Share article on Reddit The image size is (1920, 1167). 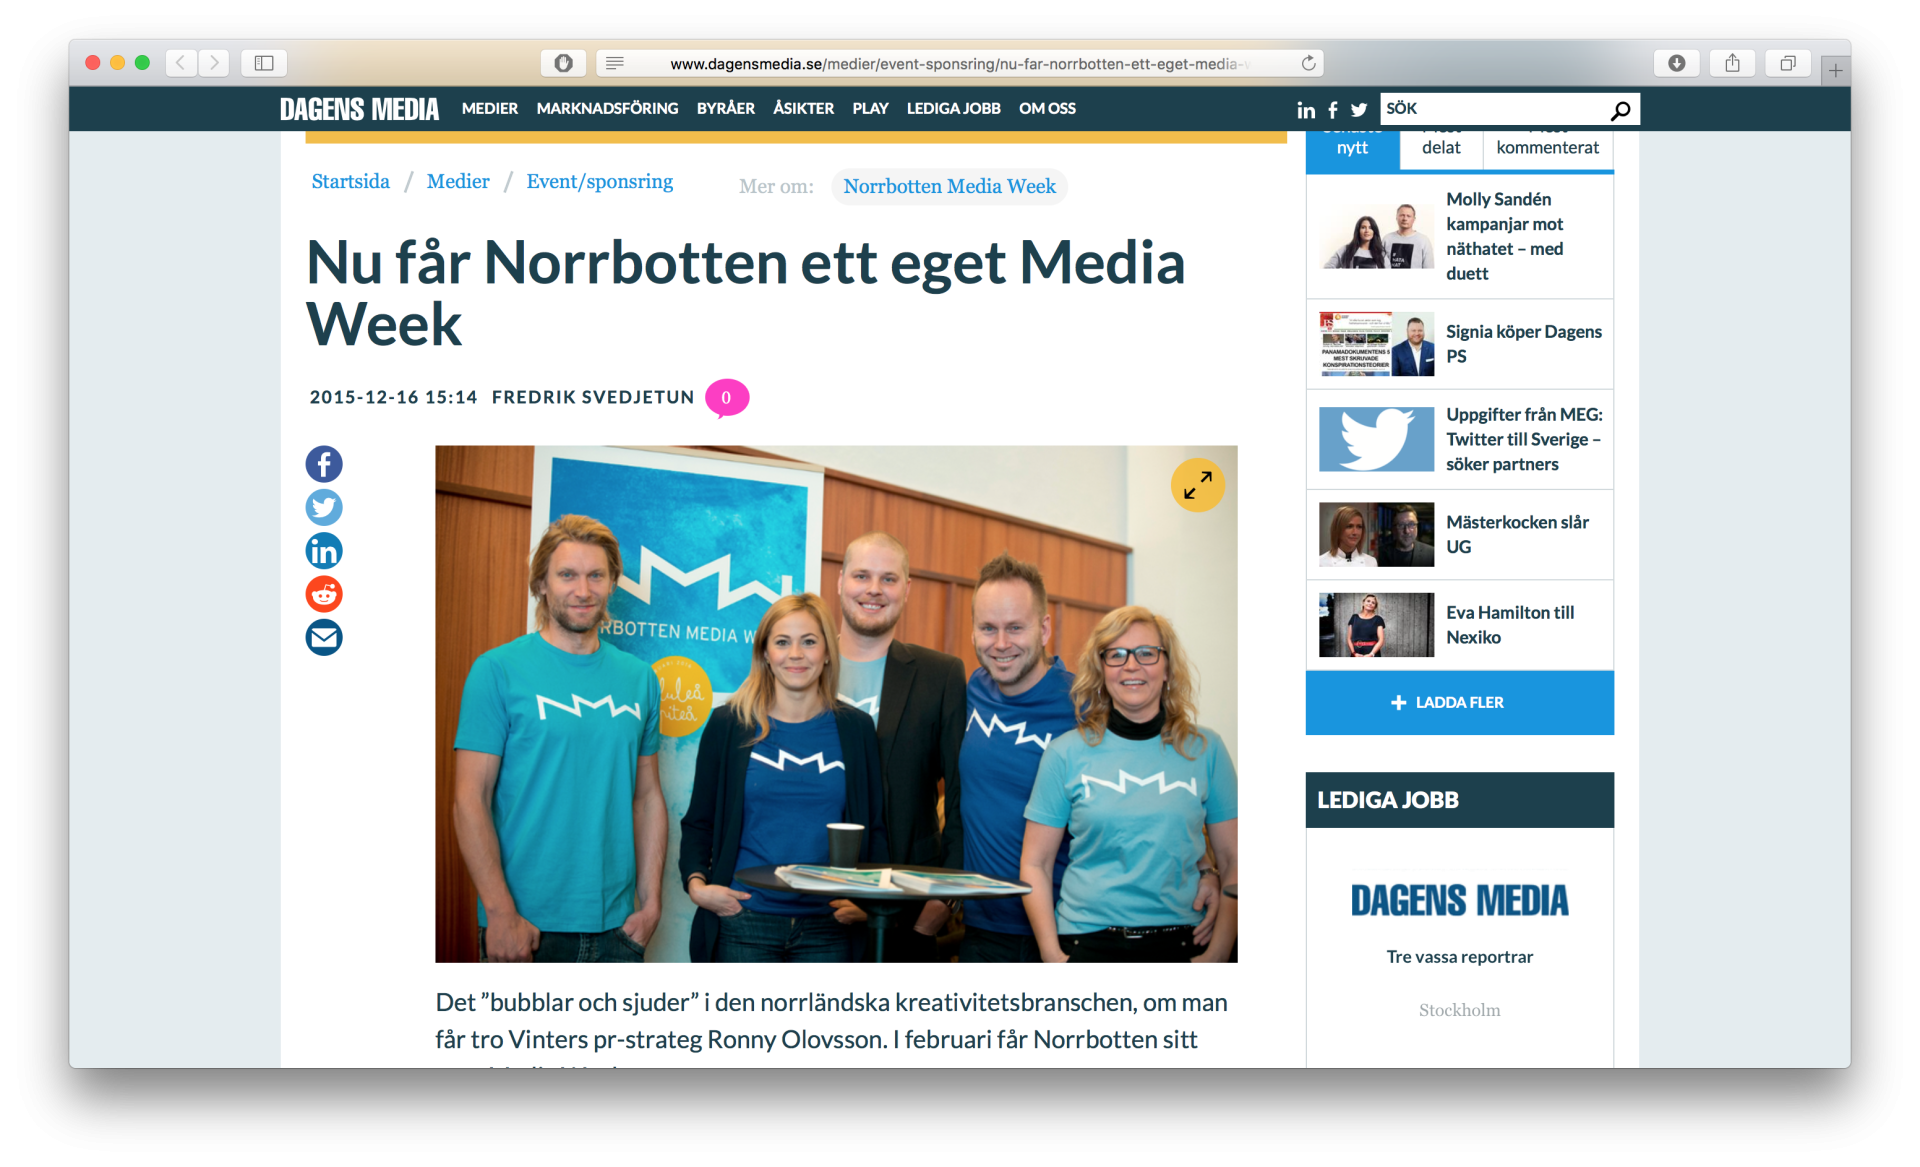(x=324, y=594)
